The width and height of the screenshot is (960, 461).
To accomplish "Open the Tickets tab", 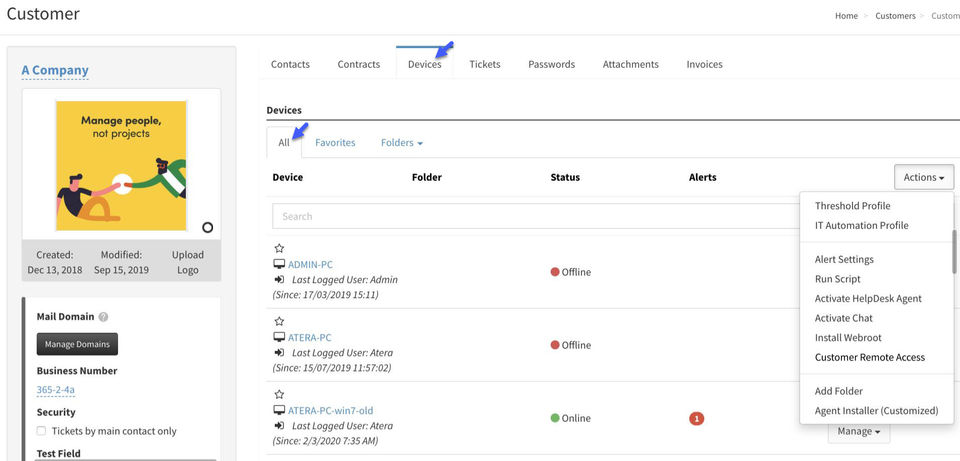I will [x=485, y=64].
